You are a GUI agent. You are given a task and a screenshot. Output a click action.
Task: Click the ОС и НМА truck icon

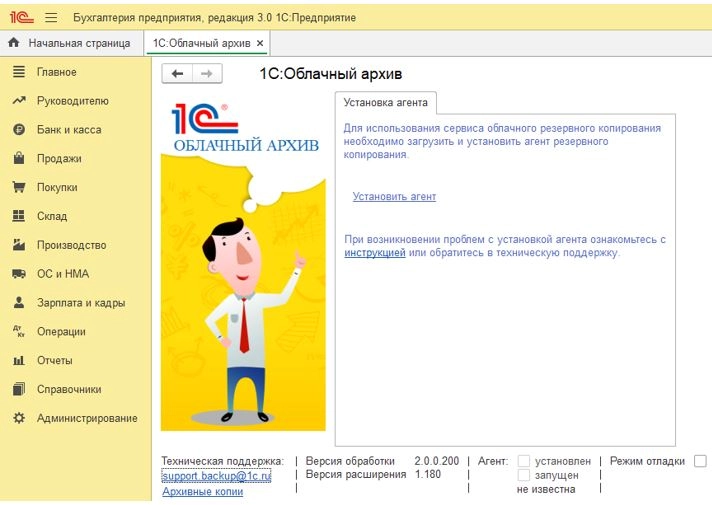(x=19, y=274)
